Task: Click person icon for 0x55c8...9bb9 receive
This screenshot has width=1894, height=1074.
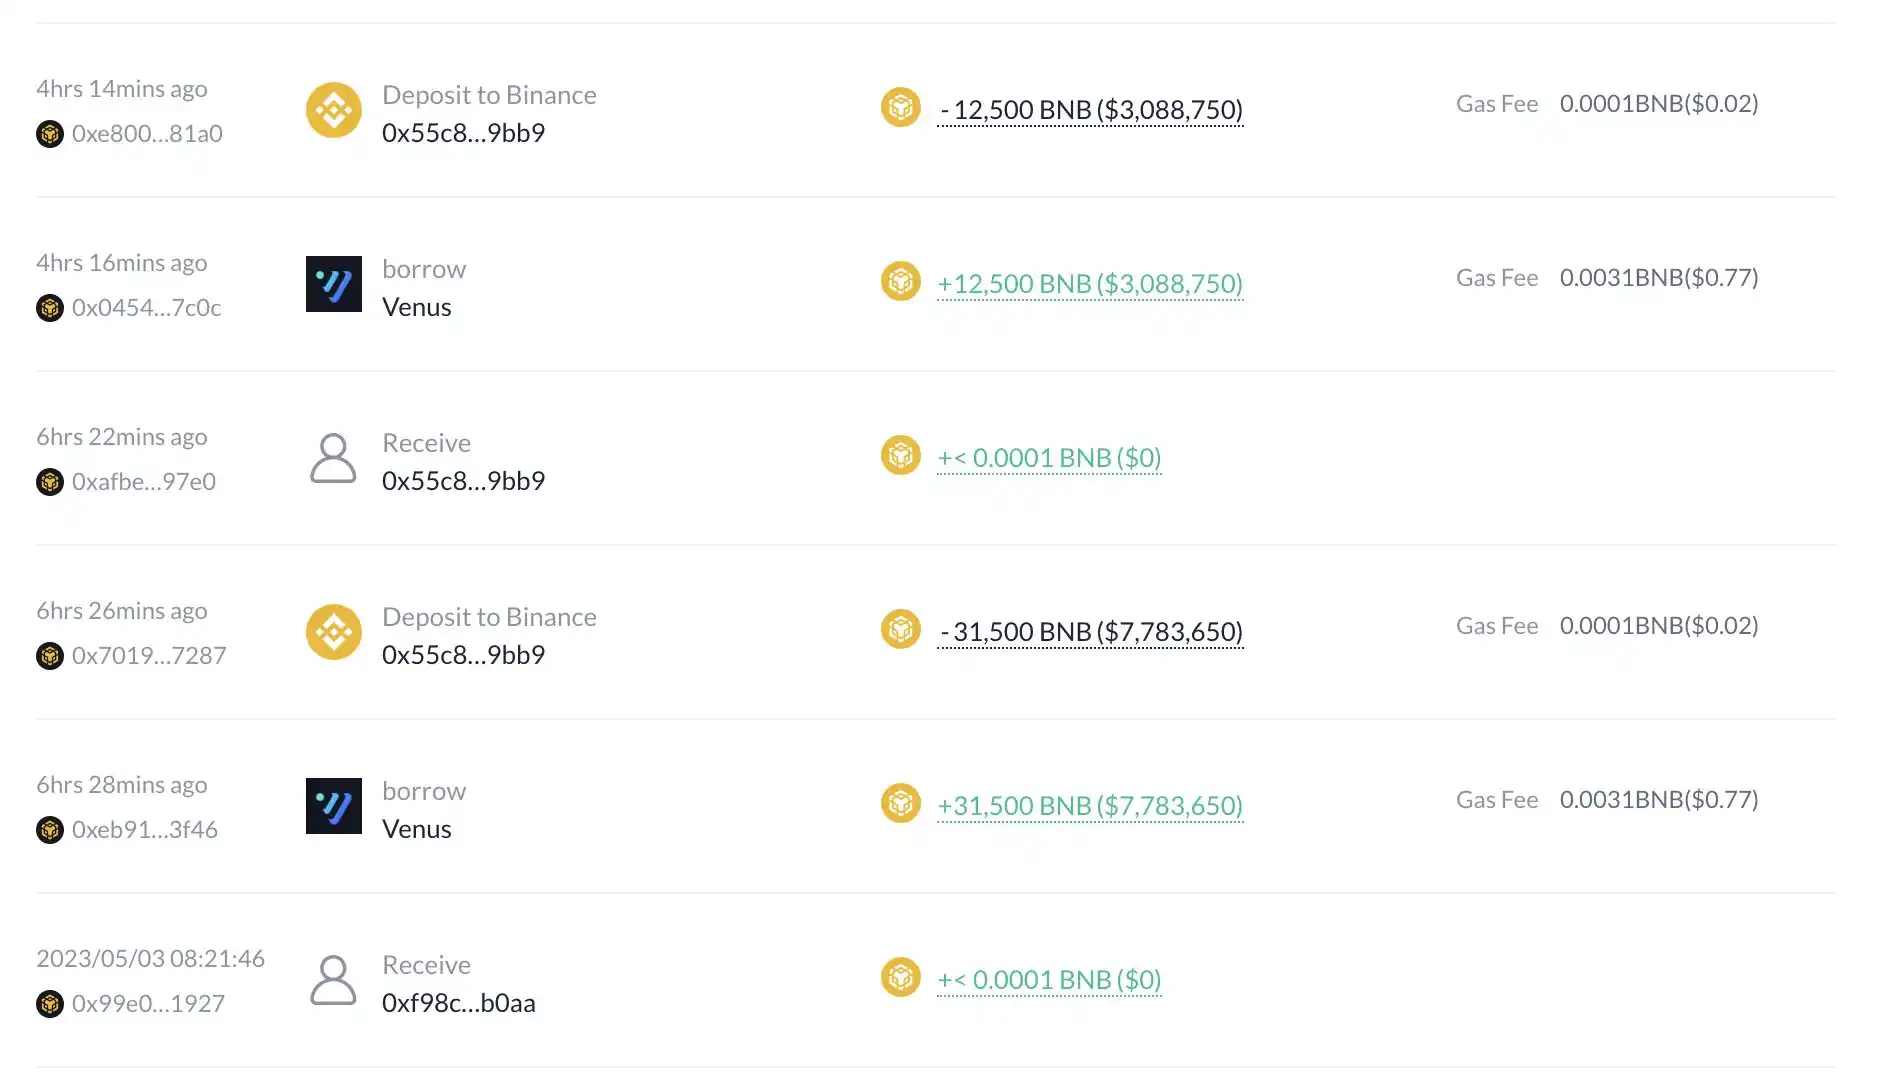Action: coord(333,458)
